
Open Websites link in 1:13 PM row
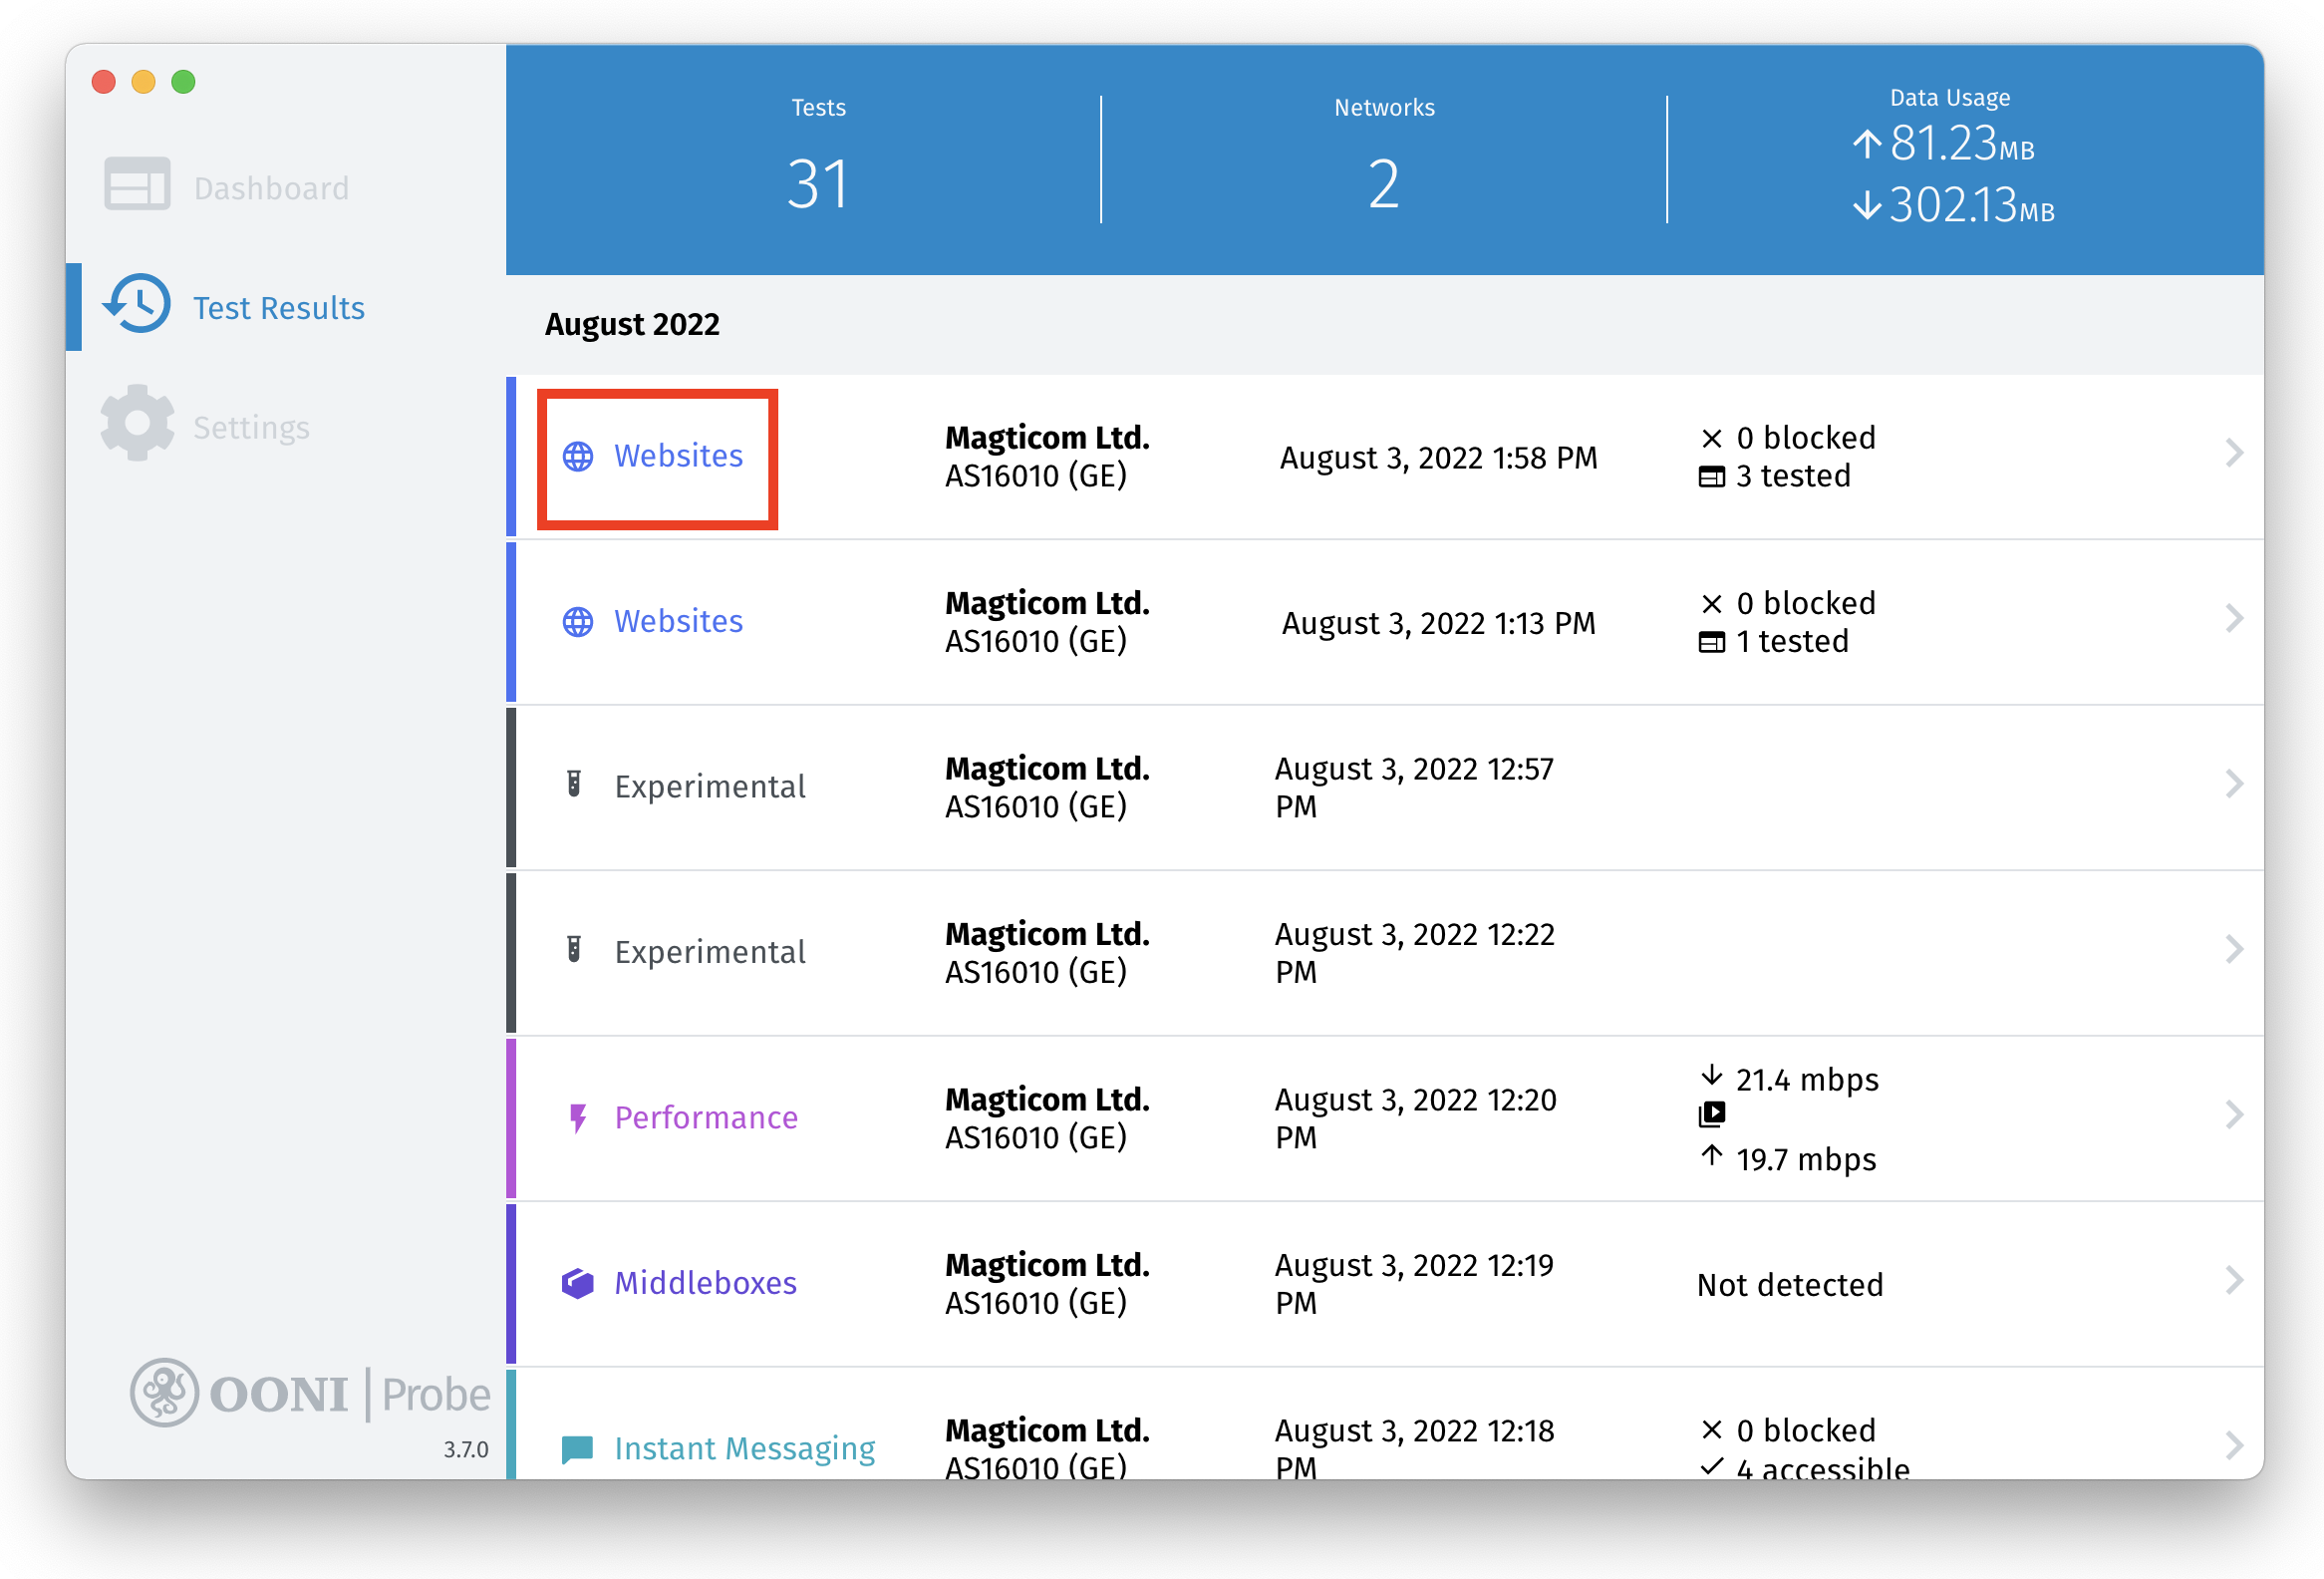click(678, 622)
